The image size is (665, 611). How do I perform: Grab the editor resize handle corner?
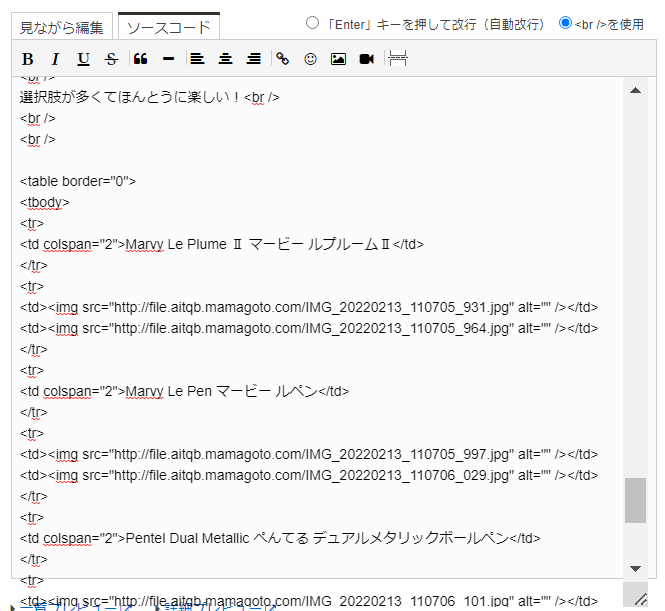click(640, 599)
